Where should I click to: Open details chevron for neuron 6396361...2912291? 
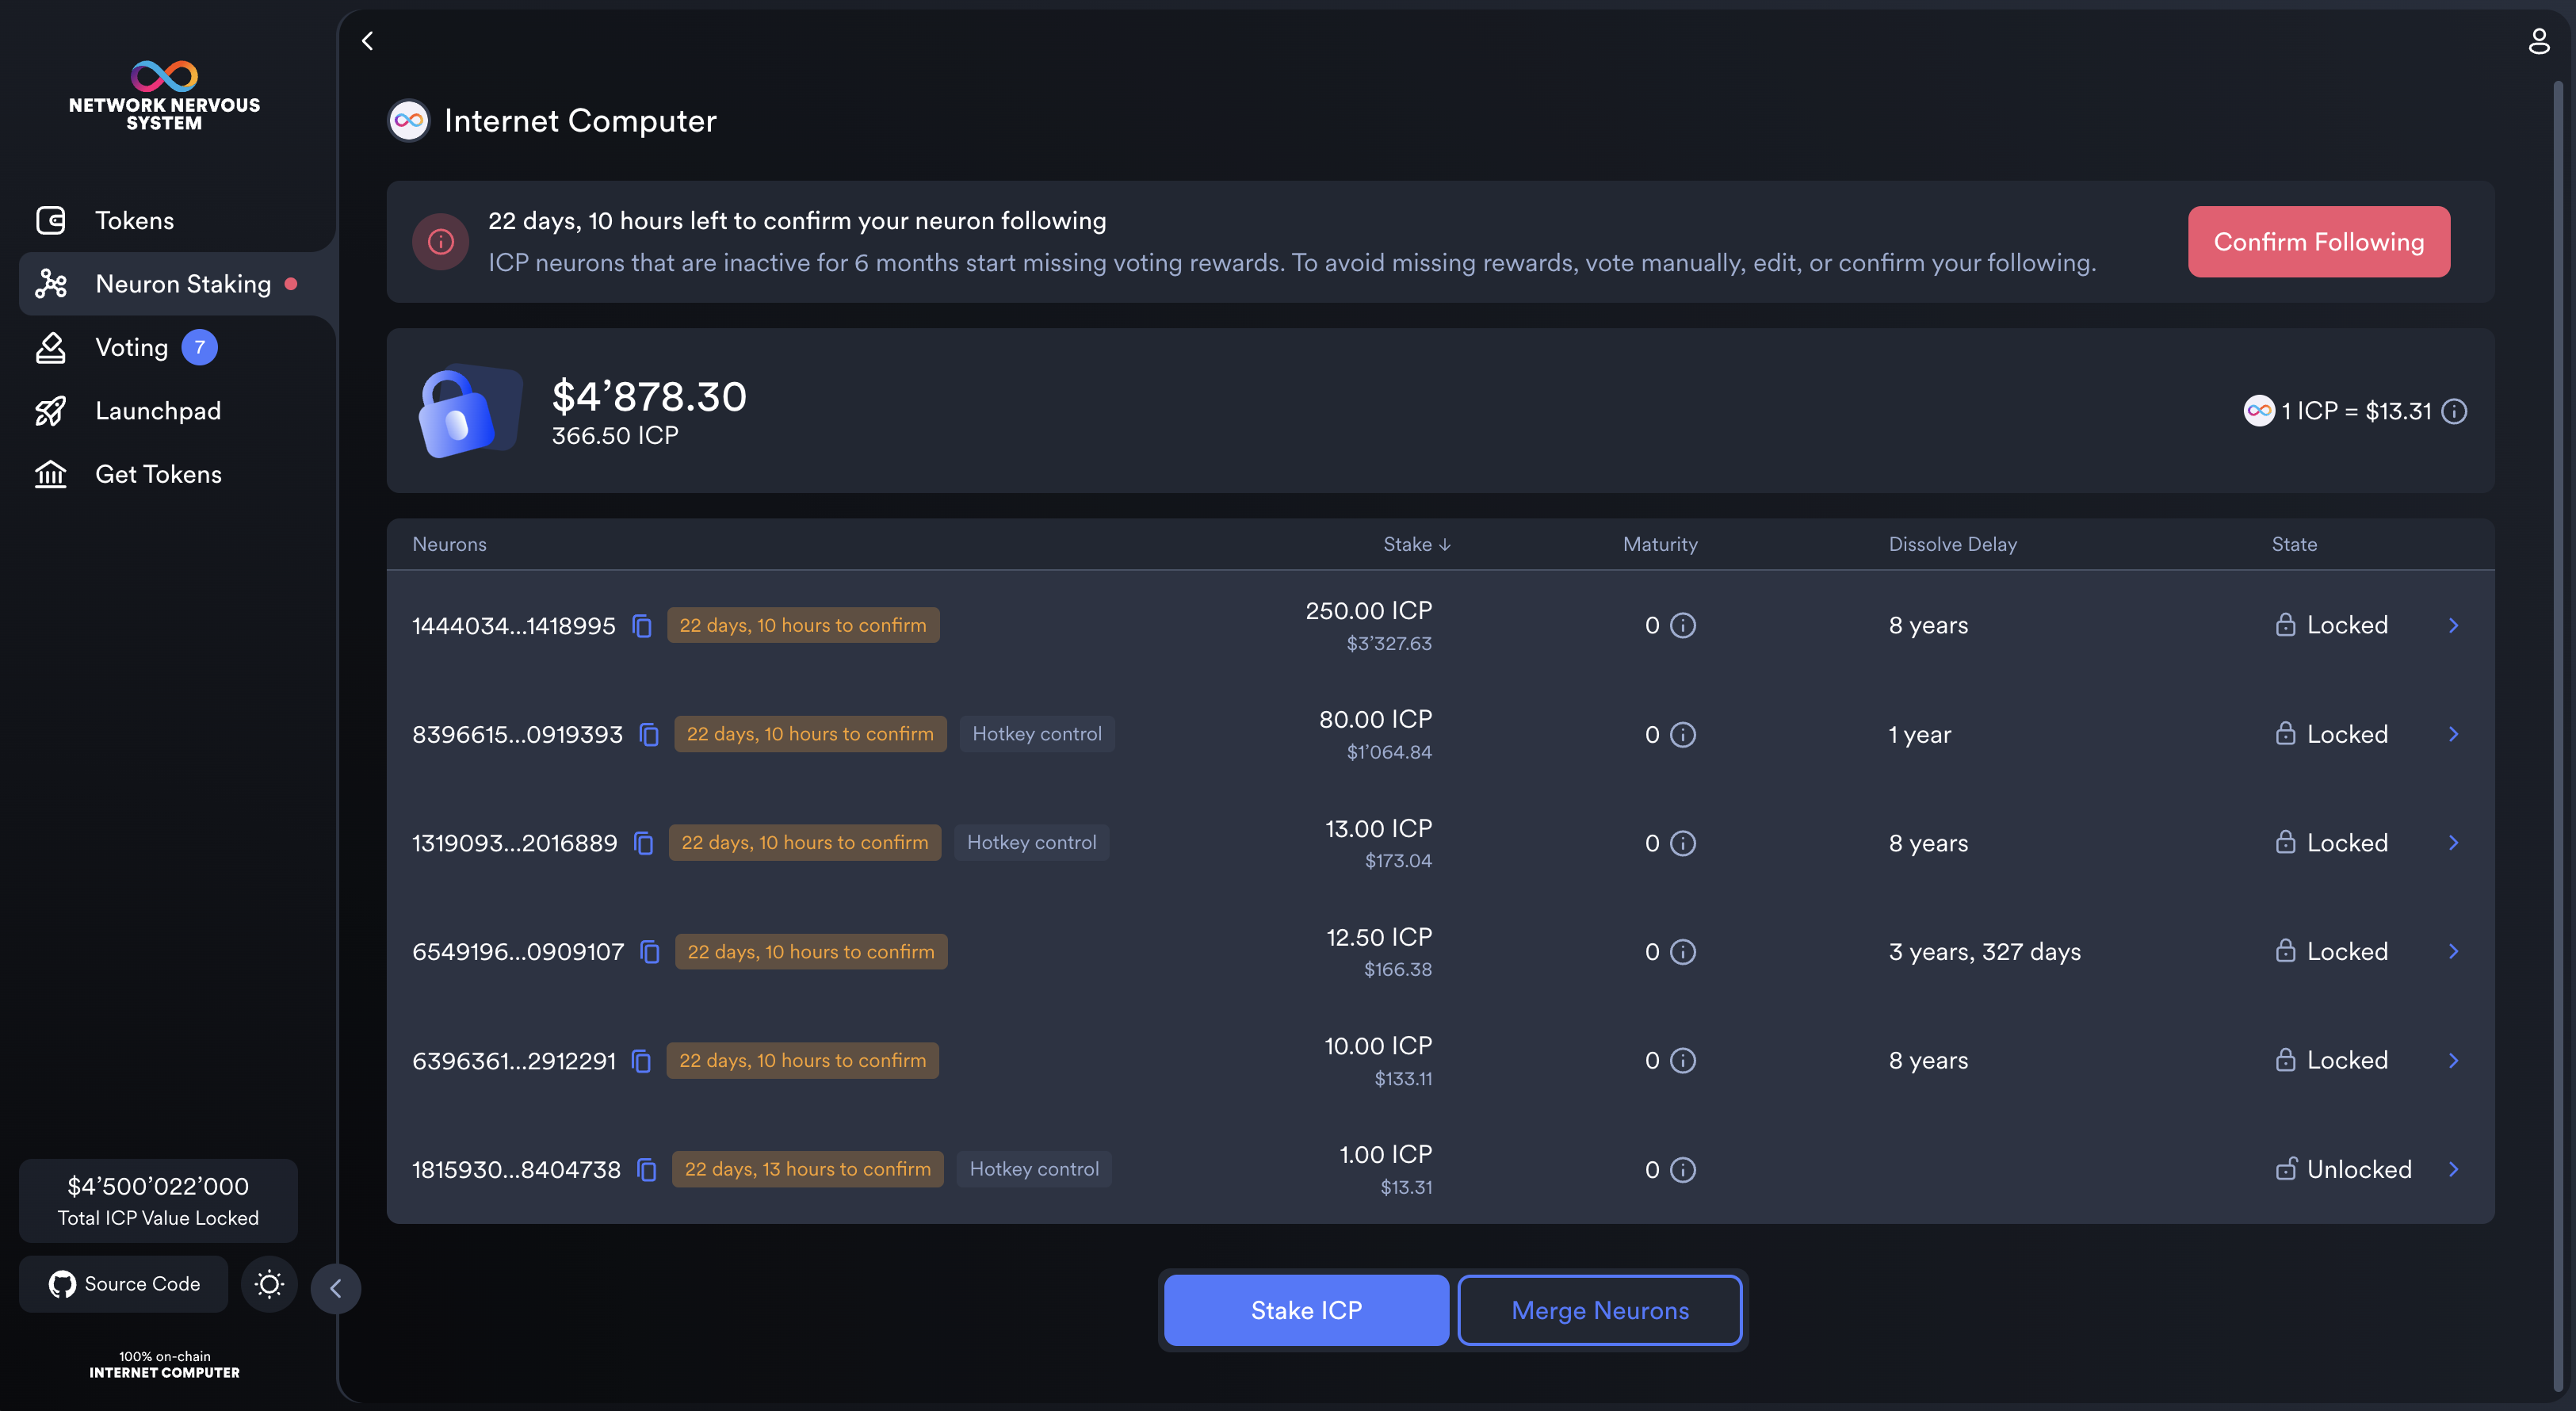point(2453,1060)
